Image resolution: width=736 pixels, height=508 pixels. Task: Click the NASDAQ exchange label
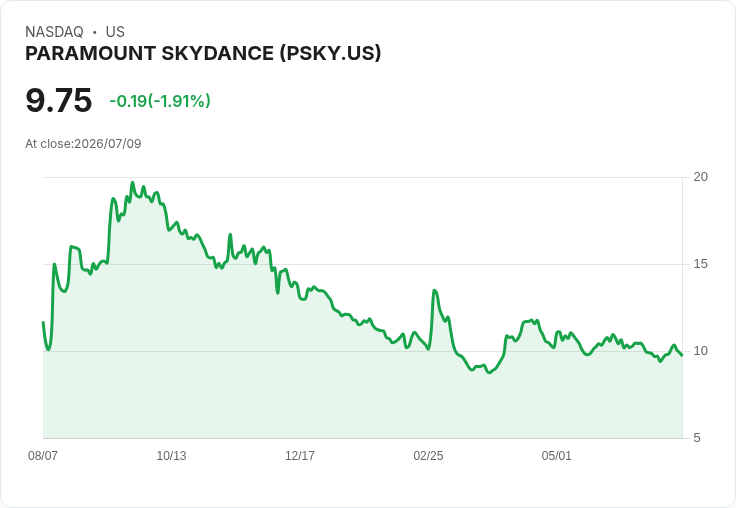[x=54, y=32]
